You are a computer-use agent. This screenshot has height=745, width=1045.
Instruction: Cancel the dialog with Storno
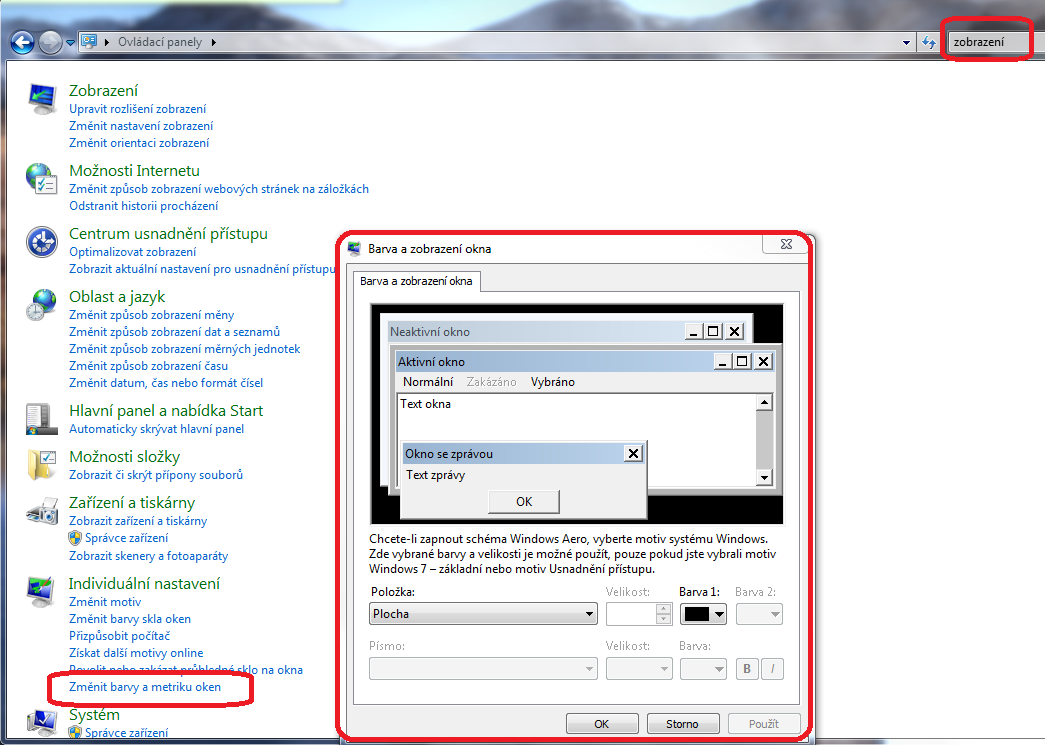682,724
